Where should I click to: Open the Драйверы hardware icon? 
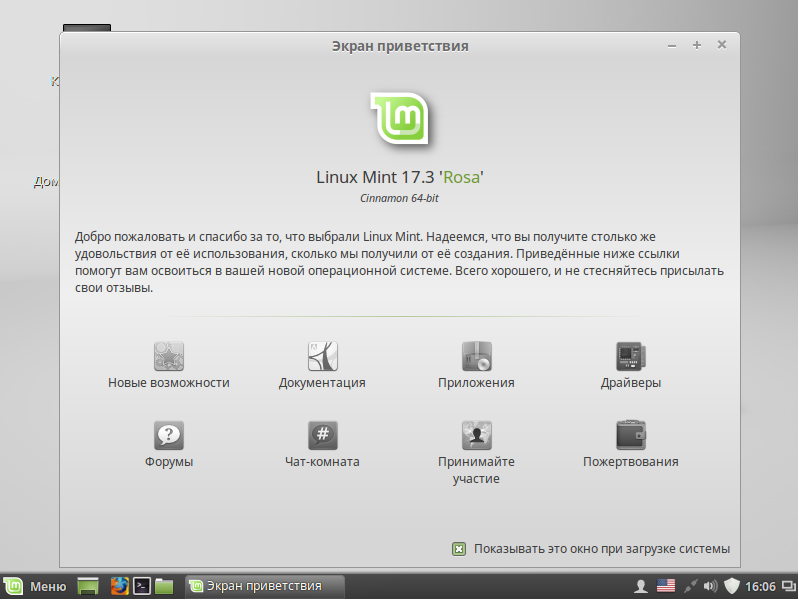pyautogui.click(x=631, y=356)
